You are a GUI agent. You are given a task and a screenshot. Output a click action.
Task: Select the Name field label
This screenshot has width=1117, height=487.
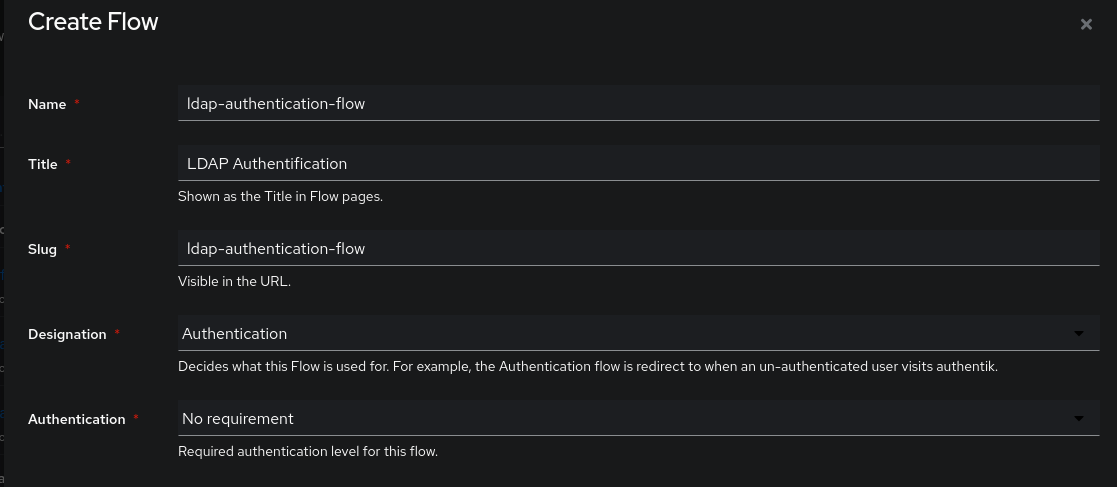[47, 104]
